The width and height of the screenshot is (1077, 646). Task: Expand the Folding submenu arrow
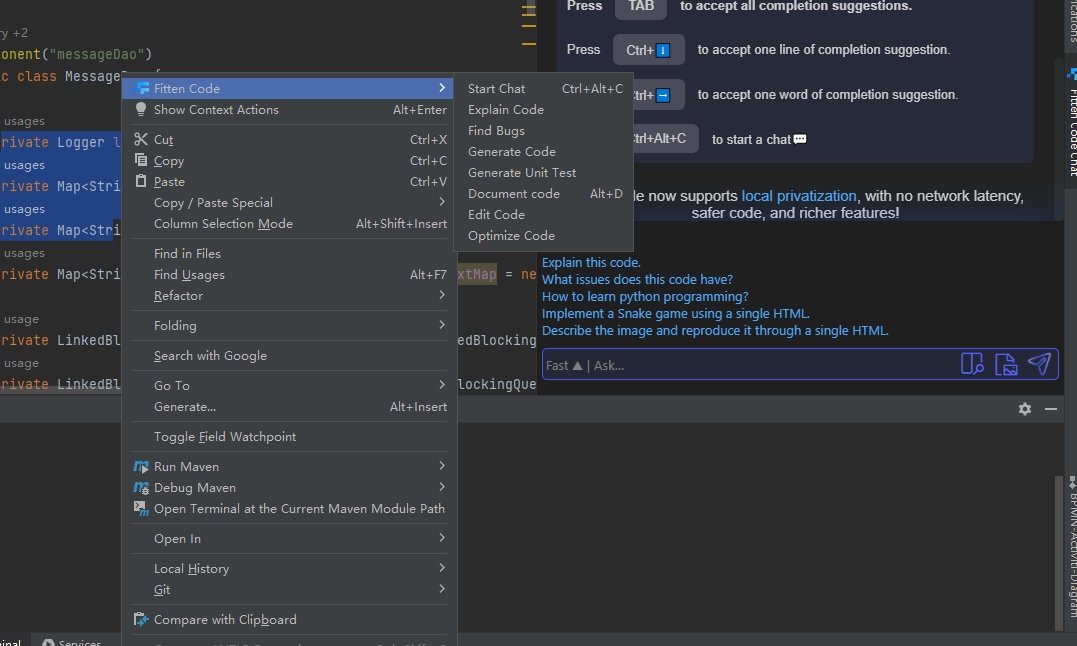point(442,325)
